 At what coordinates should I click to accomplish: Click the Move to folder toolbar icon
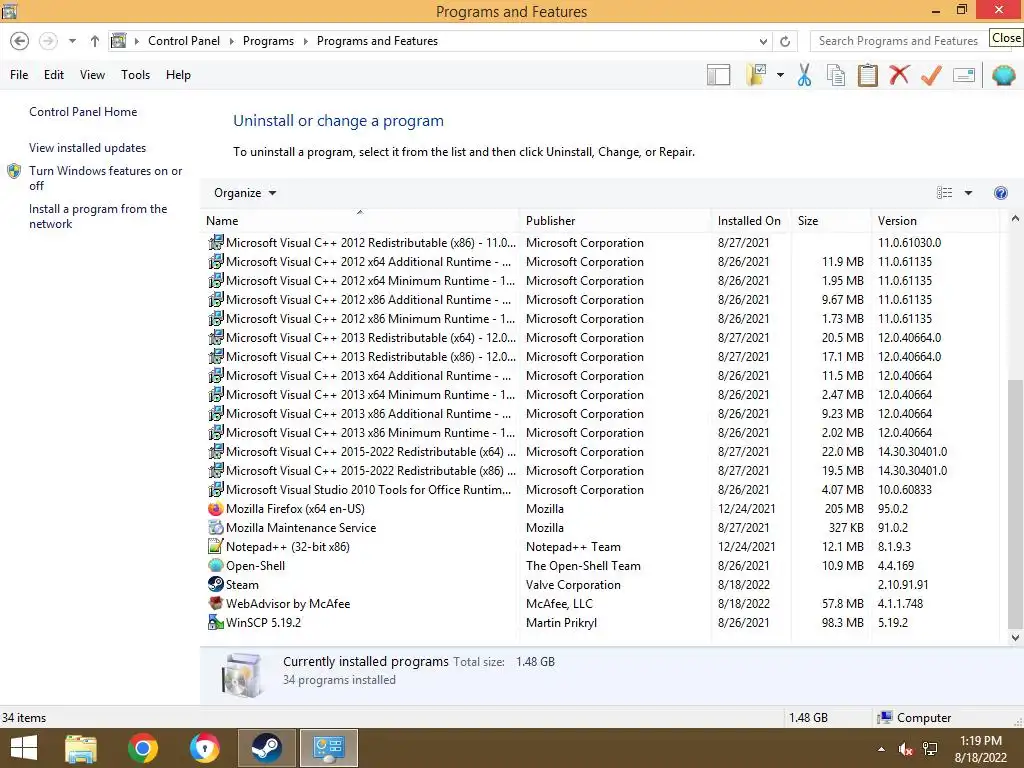pyautogui.click(x=756, y=75)
